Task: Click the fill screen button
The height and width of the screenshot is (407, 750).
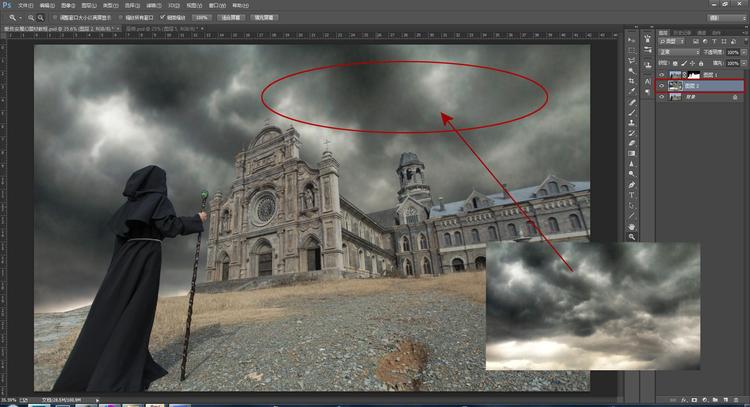Action: tap(264, 18)
